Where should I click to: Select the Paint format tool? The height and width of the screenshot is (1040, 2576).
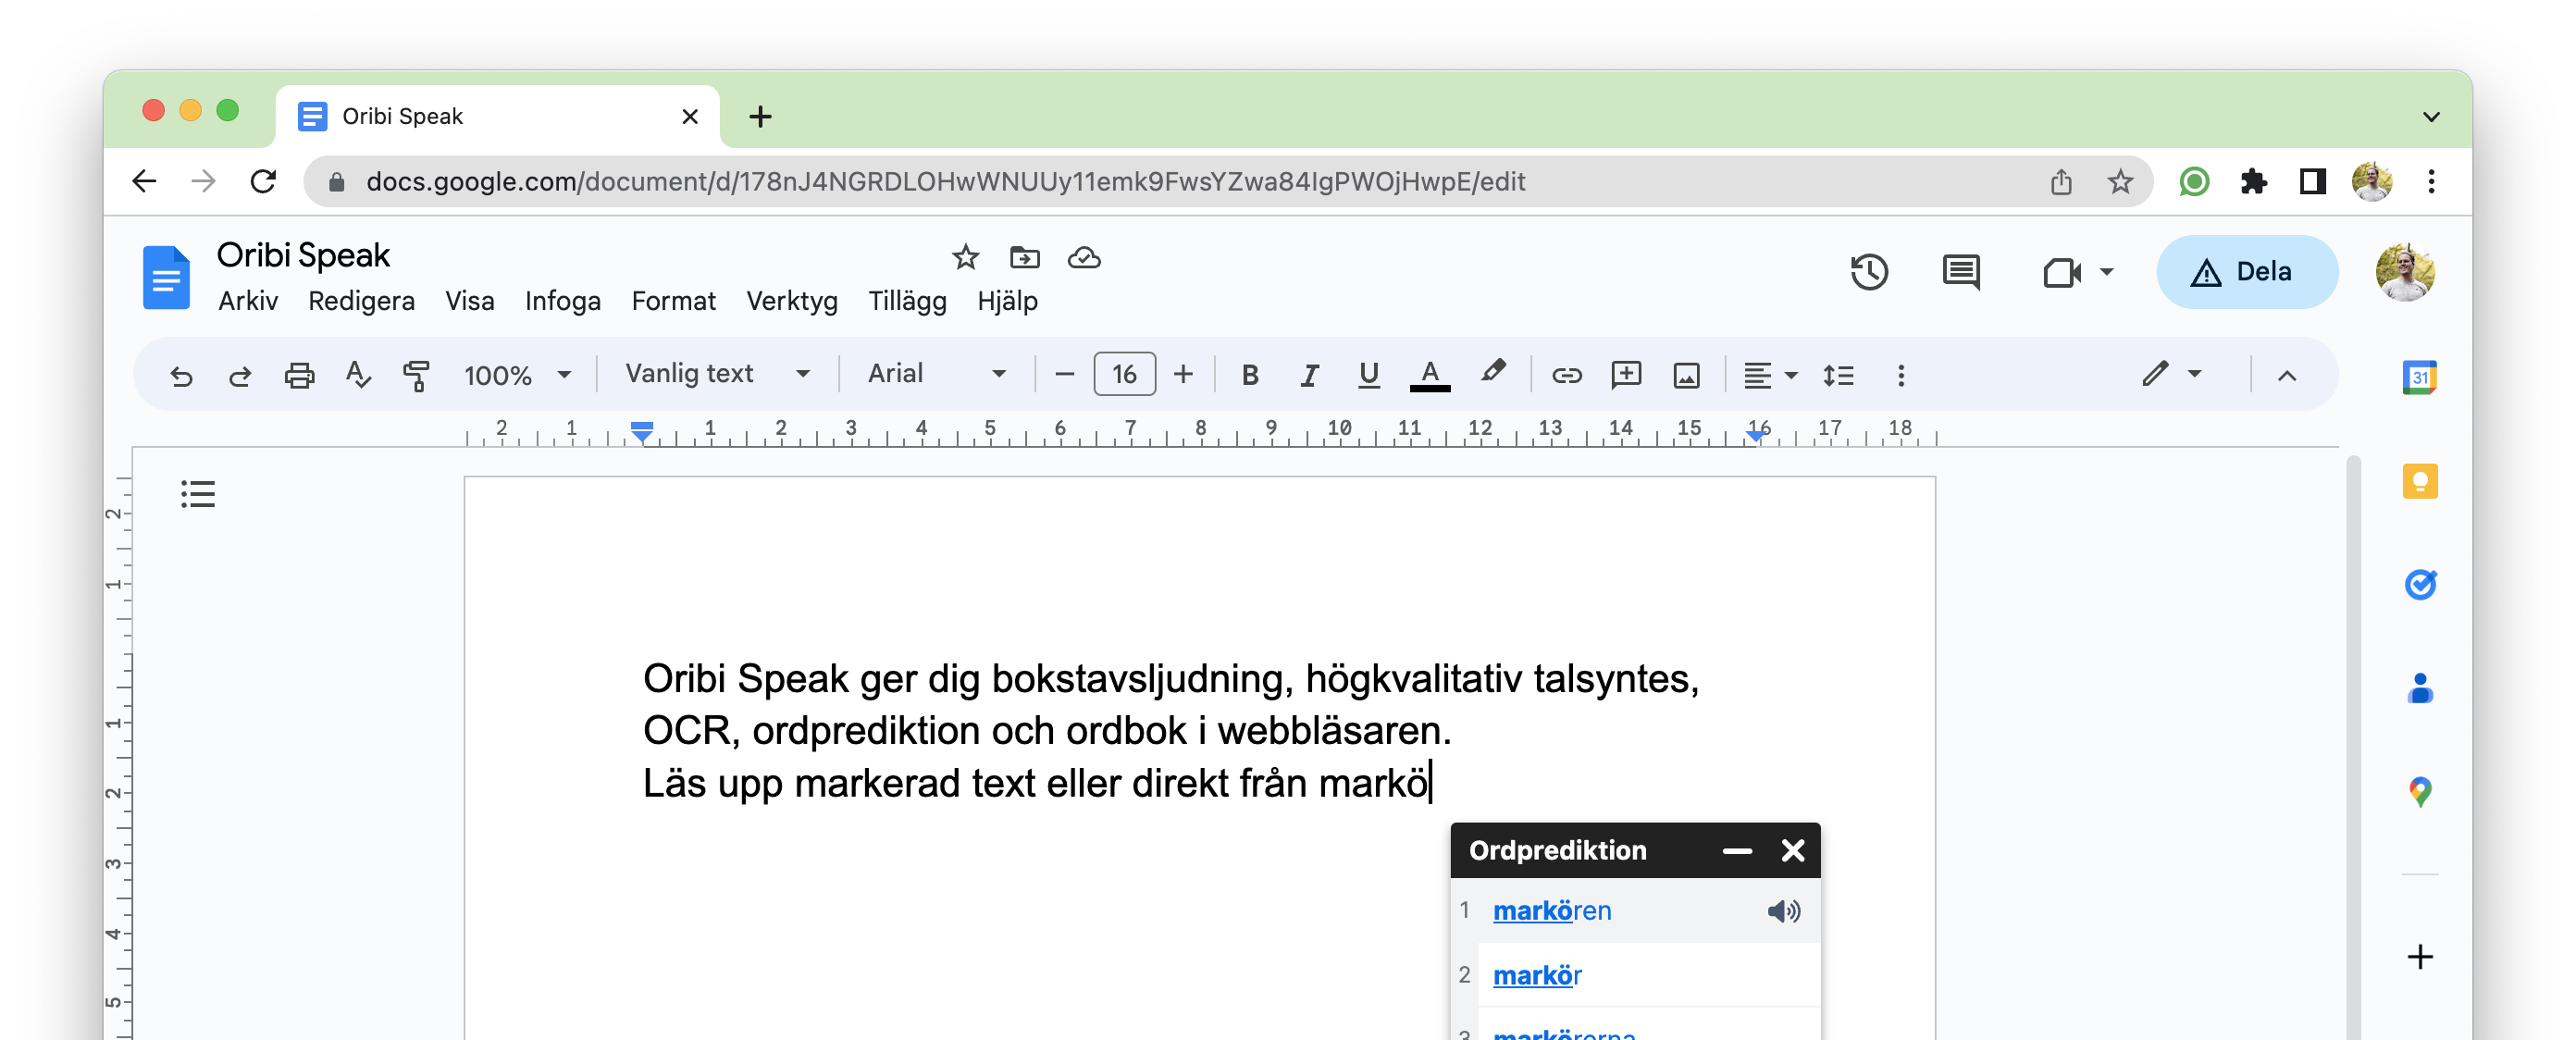coord(416,376)
